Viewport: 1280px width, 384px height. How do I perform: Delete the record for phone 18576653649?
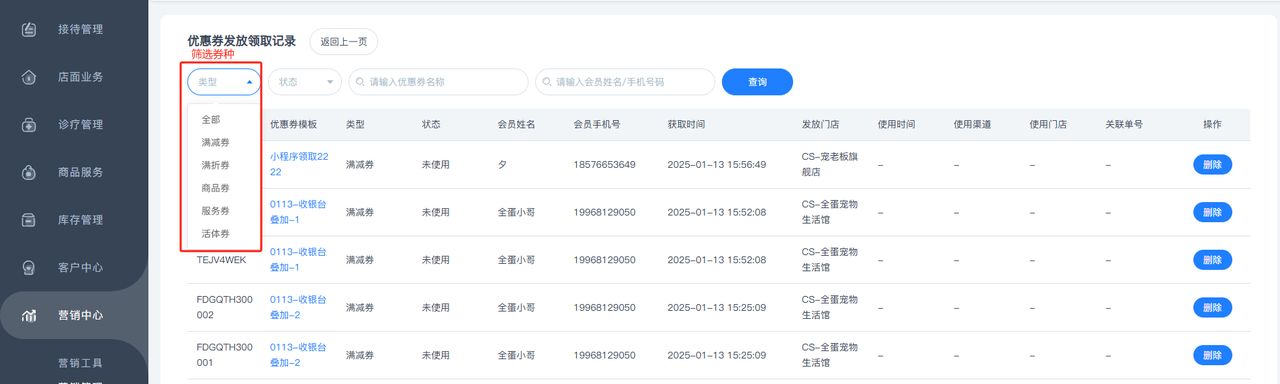1212,164
